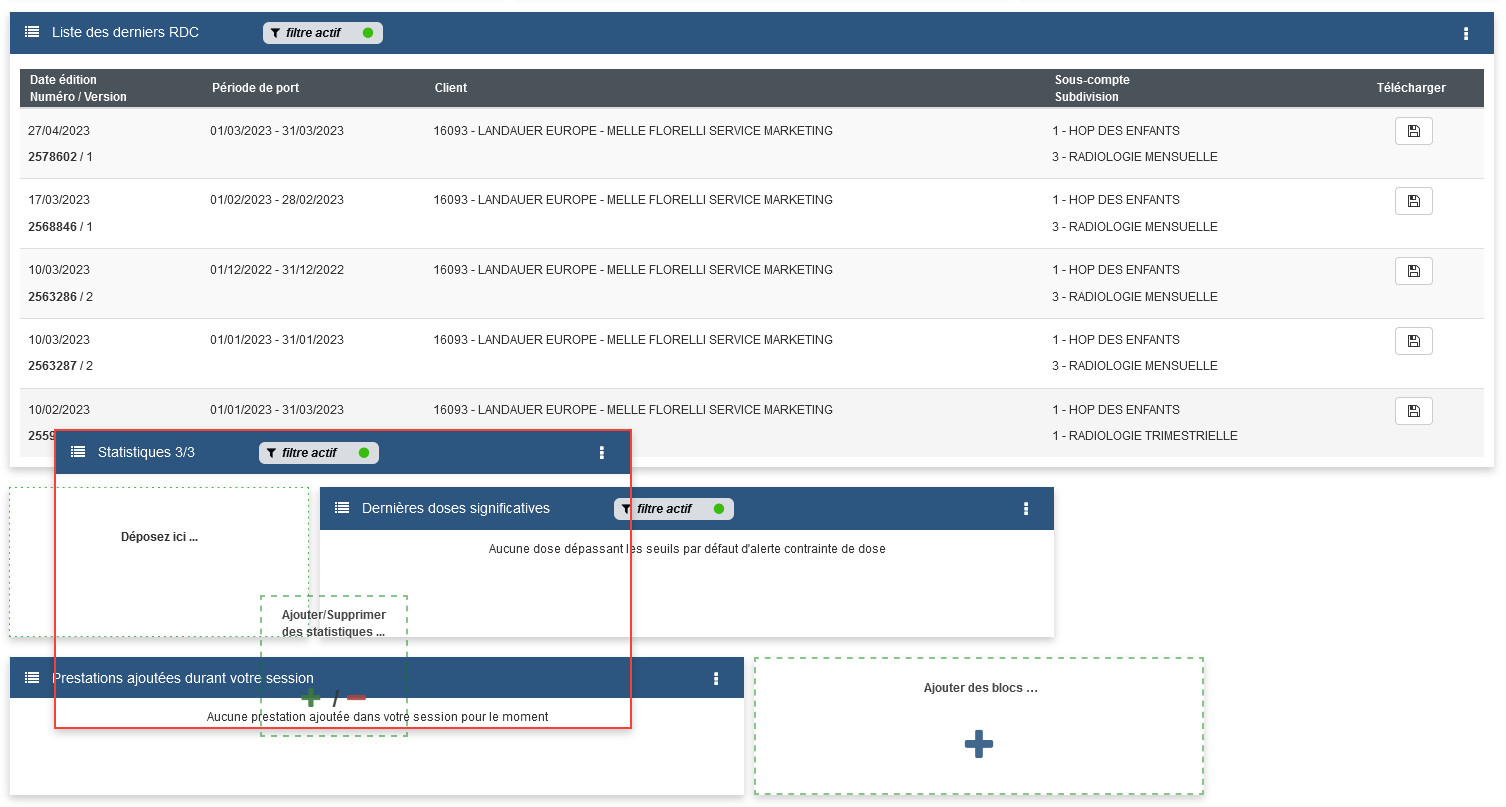Download the RDC report numbered 2563287
Viewport: 1506px width, 807px height.
click(1413, 341)
